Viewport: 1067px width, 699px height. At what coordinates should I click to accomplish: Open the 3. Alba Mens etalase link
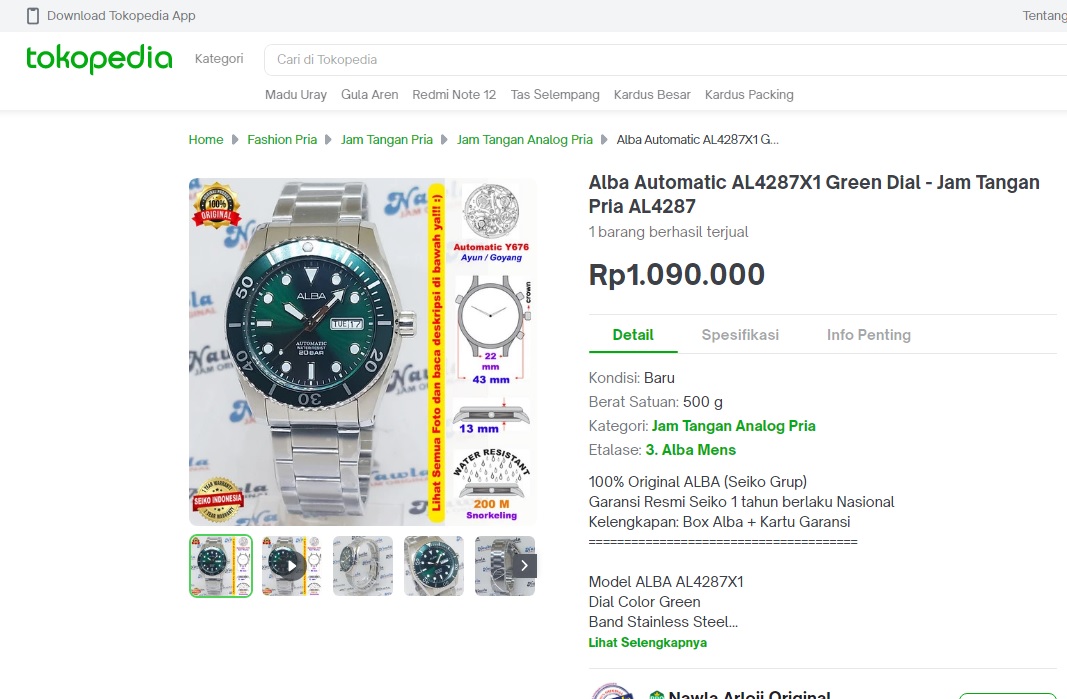tap(691, 450)
